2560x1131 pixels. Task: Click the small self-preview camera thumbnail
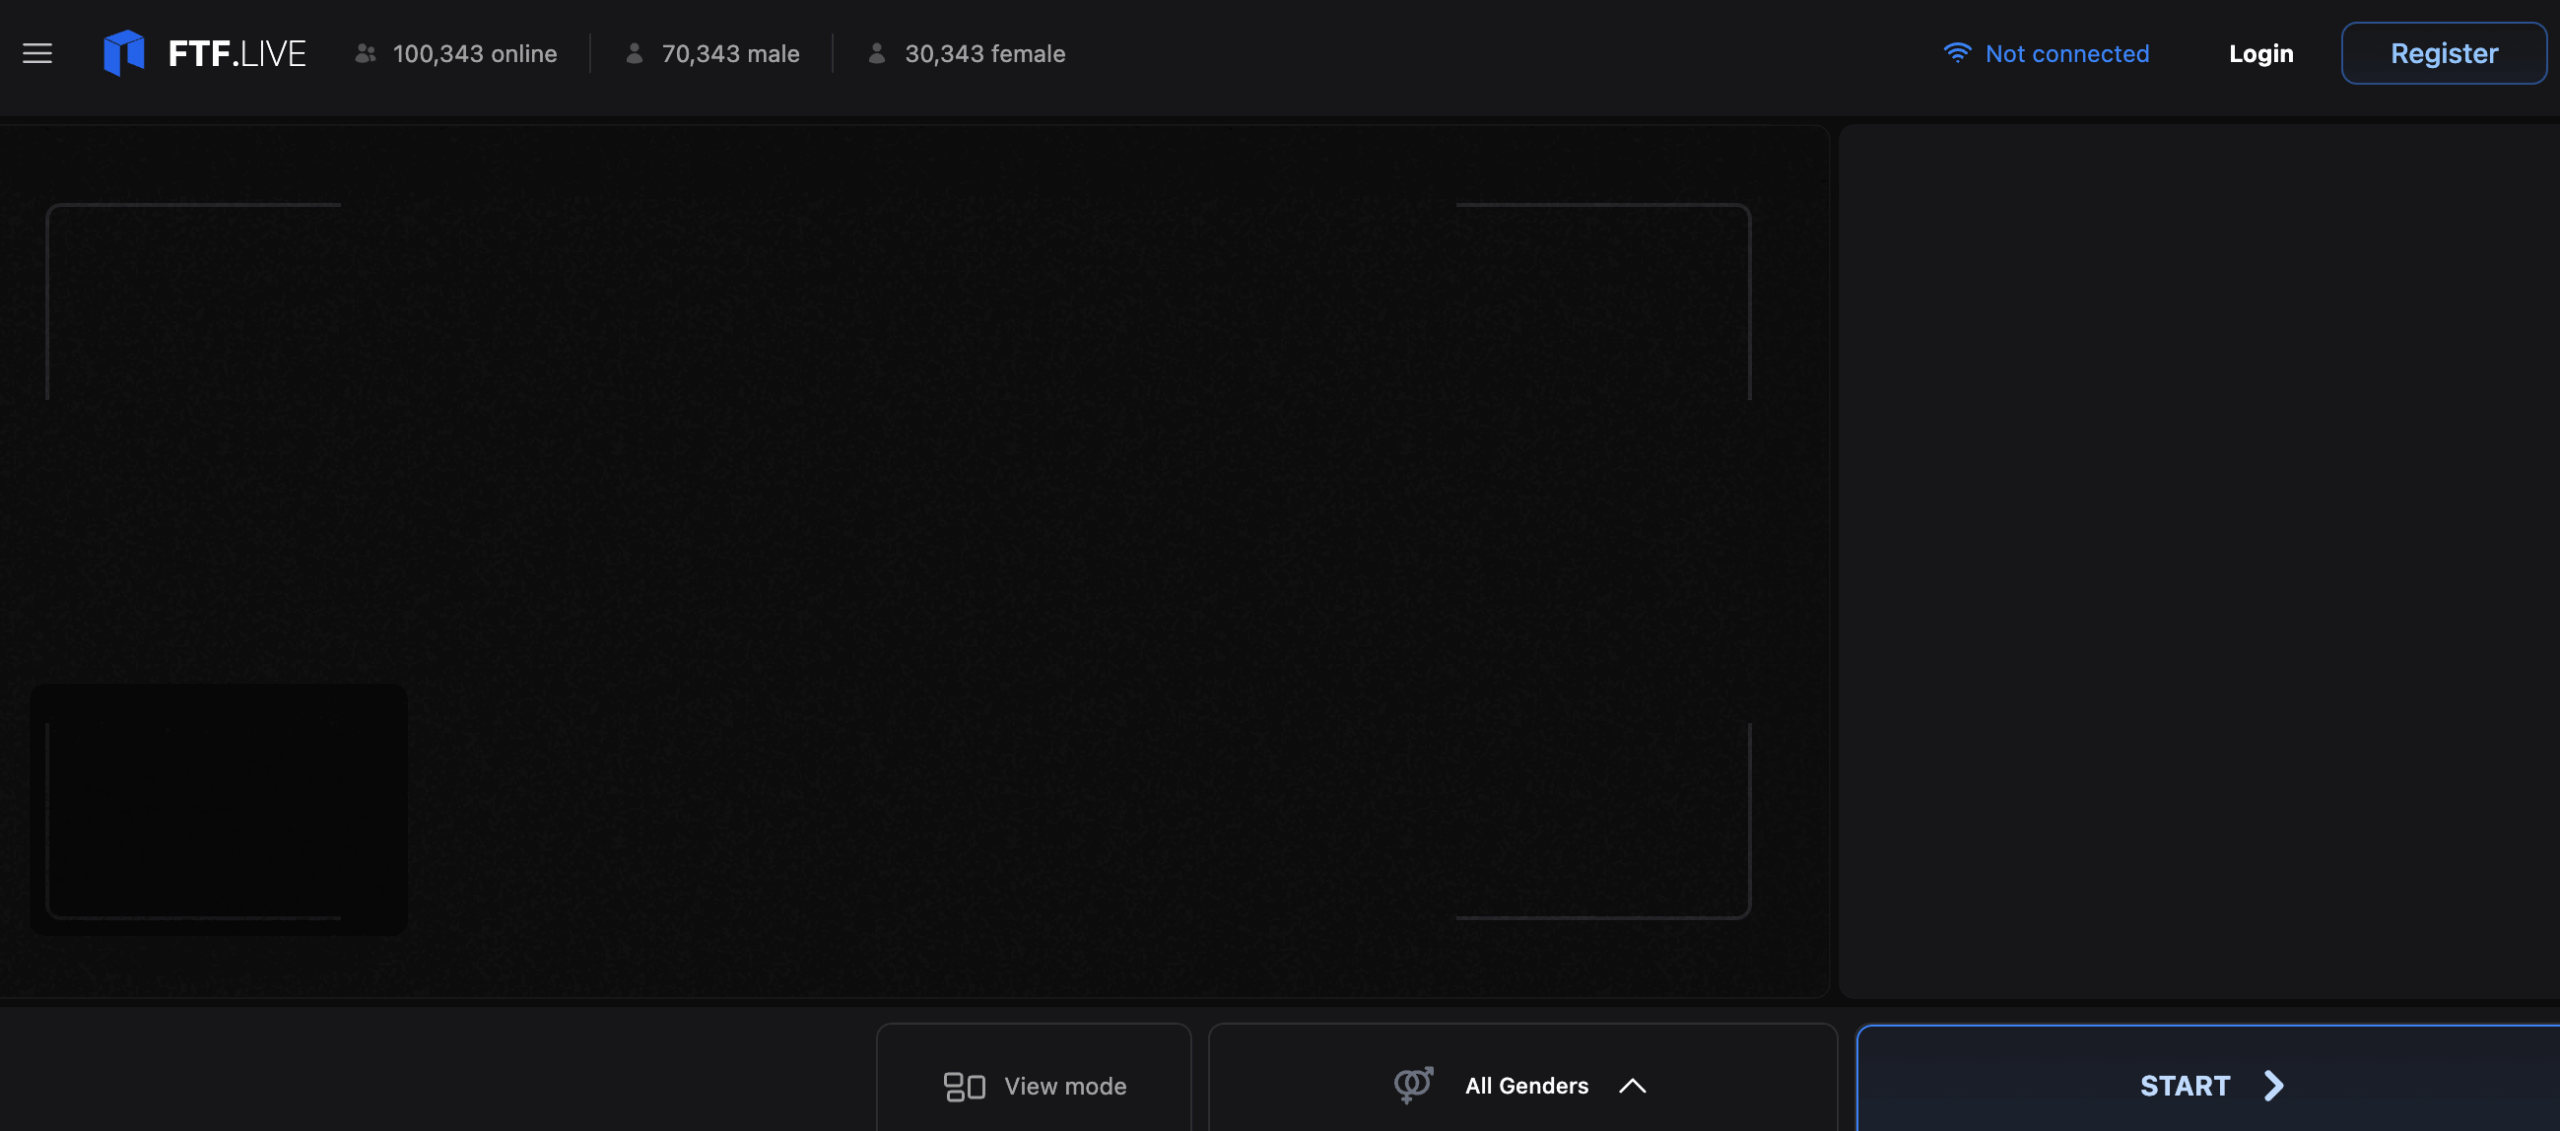click(x=219, y=808)
